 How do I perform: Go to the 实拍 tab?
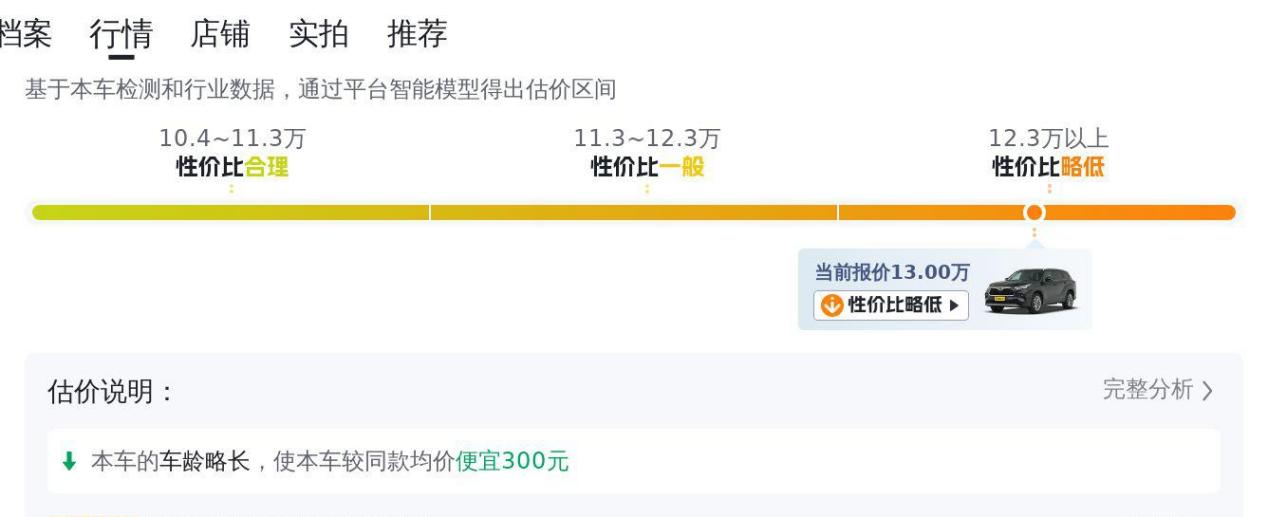[x=319, y=34]
